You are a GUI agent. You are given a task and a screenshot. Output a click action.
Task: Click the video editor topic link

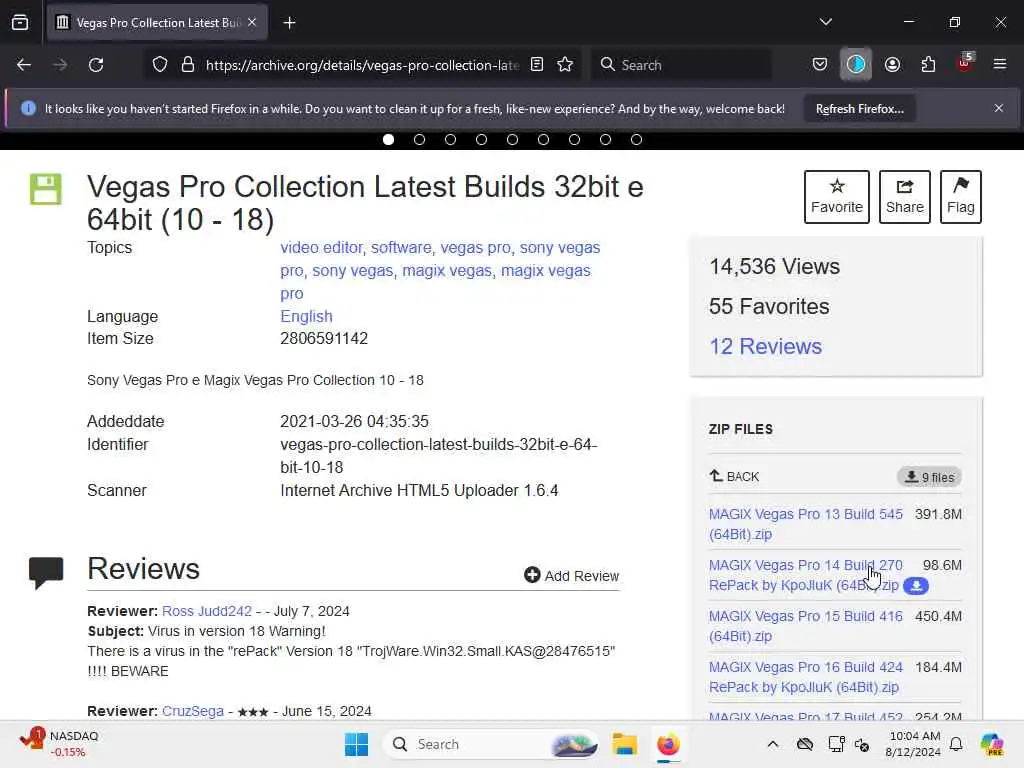click(321, 248)
